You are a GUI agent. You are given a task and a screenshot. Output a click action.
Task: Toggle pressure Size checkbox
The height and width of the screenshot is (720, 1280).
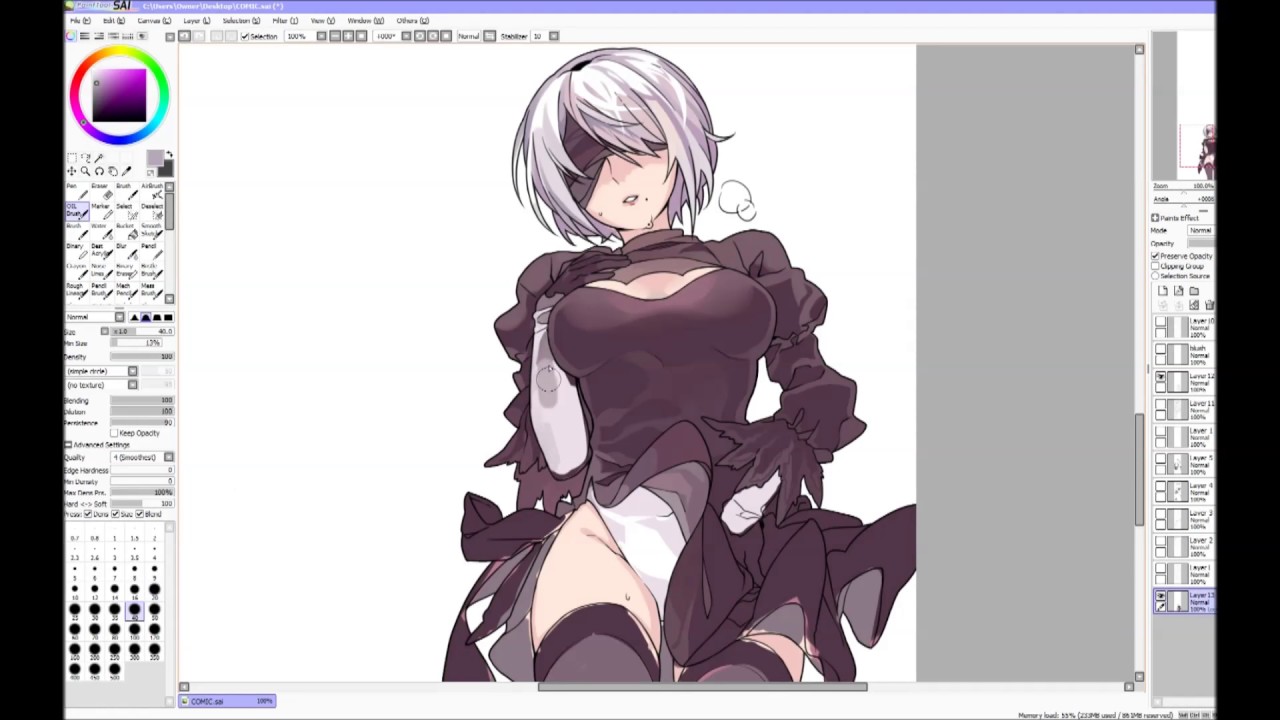[x=114, y=514]
